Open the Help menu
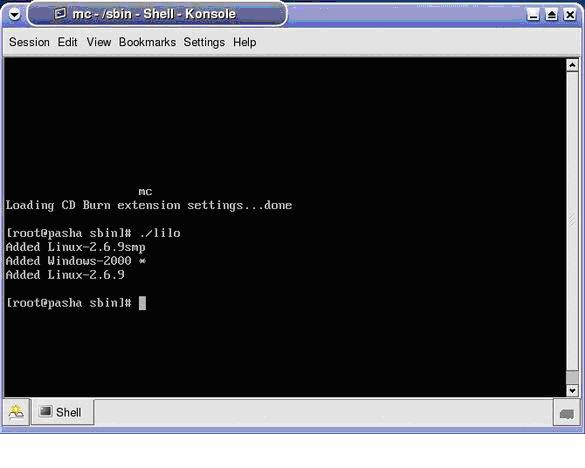The image size is (585, 468). coord(244,42)
